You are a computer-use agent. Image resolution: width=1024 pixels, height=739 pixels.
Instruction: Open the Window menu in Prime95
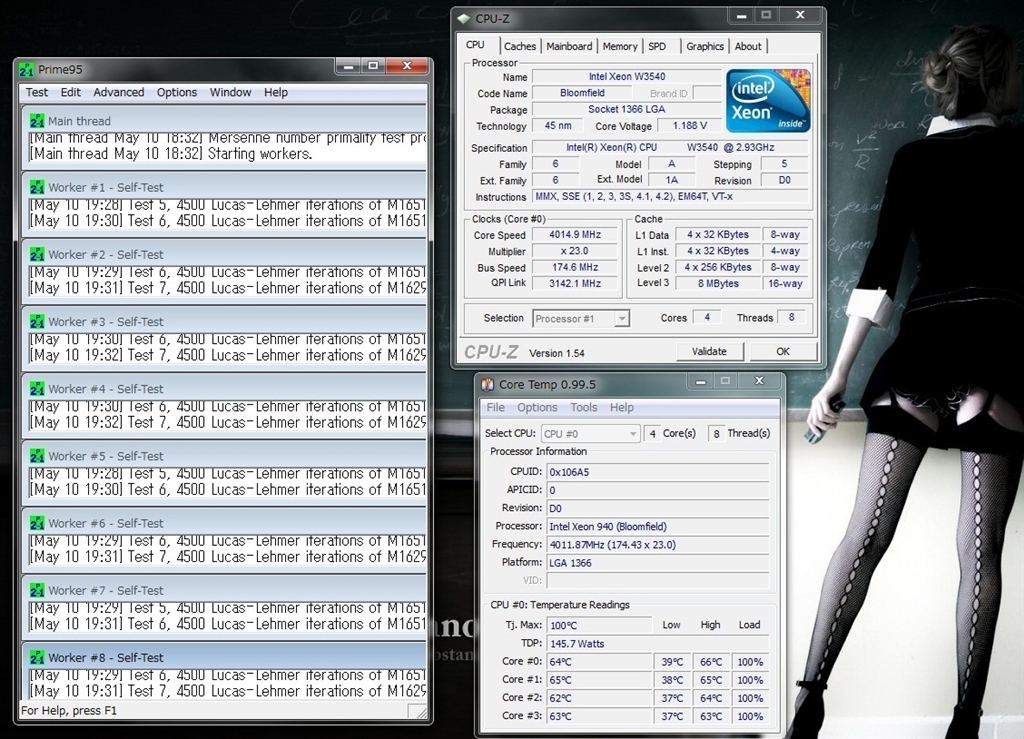(230, 93)
